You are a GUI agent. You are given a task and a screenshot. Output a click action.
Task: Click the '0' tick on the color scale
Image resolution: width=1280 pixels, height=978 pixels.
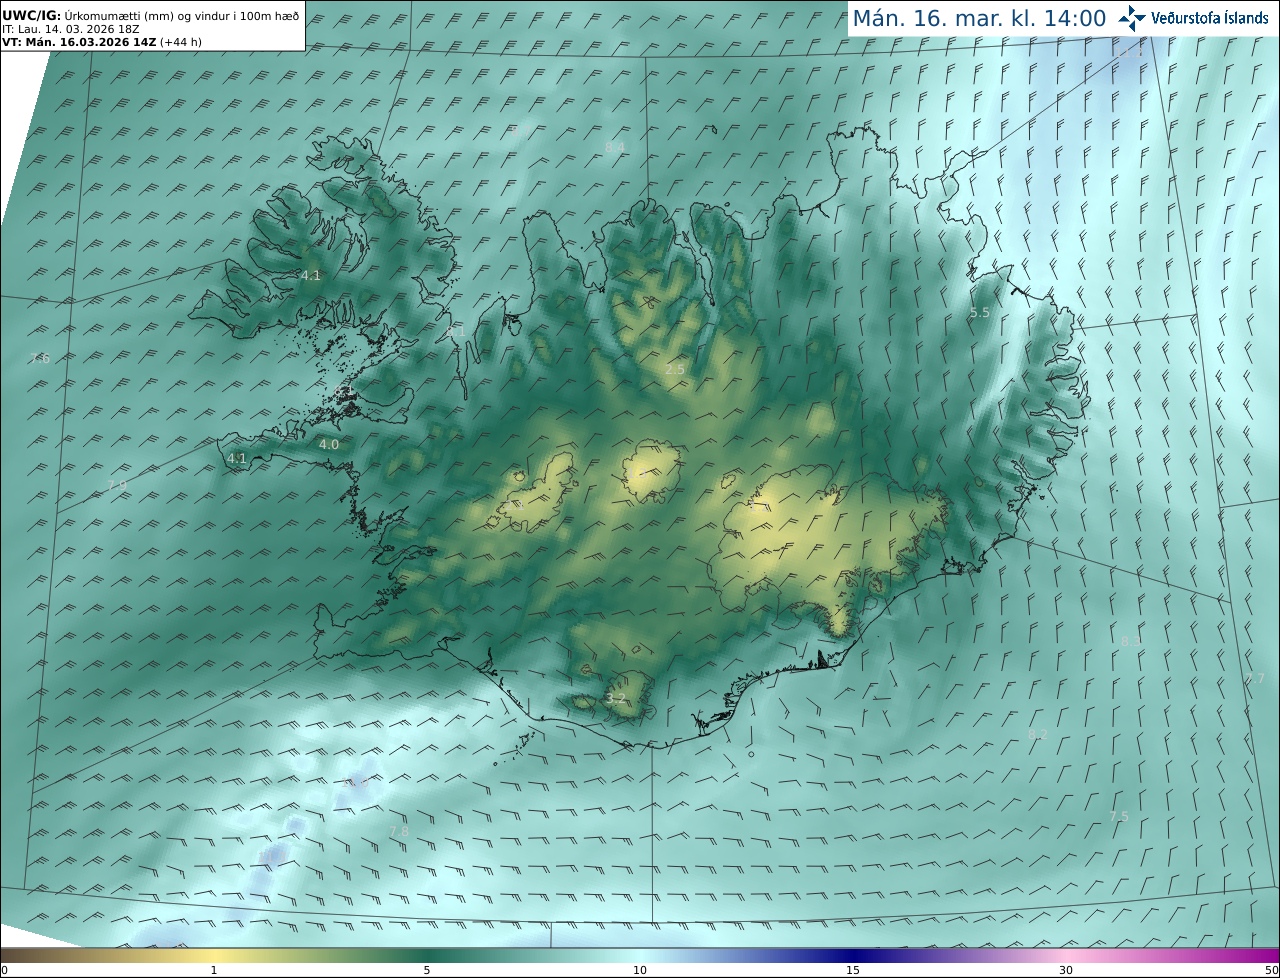(x=4, y=970)
